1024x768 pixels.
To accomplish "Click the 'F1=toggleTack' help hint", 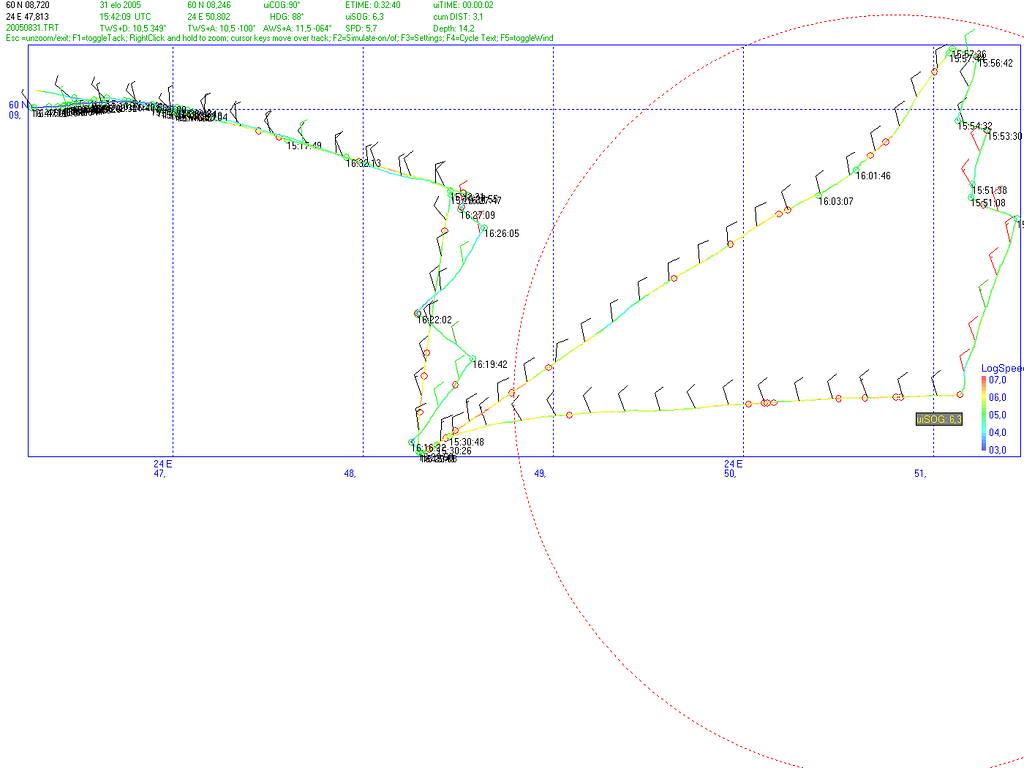I will tap(99, 38).
